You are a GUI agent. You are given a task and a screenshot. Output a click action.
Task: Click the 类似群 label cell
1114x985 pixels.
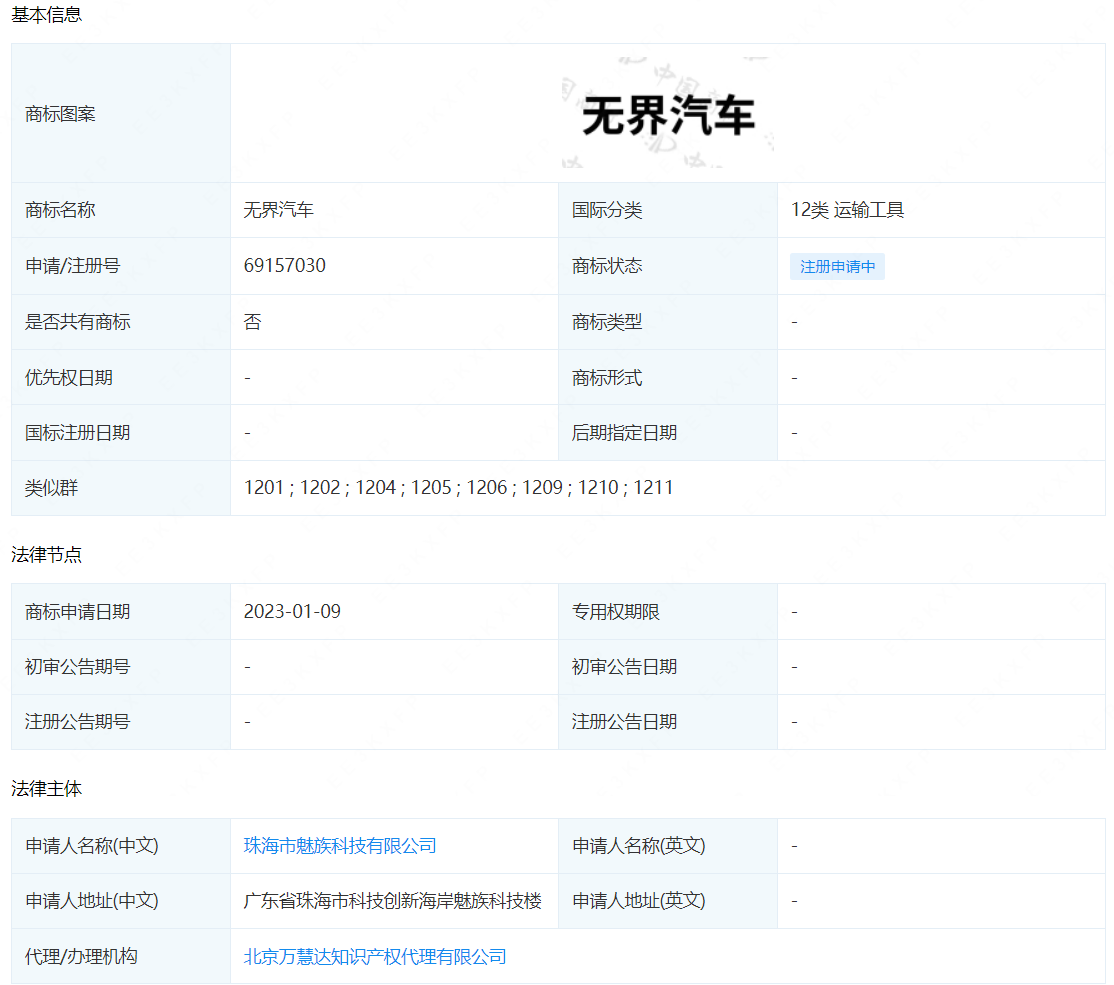pyautogui.click(x=52, y=488)
